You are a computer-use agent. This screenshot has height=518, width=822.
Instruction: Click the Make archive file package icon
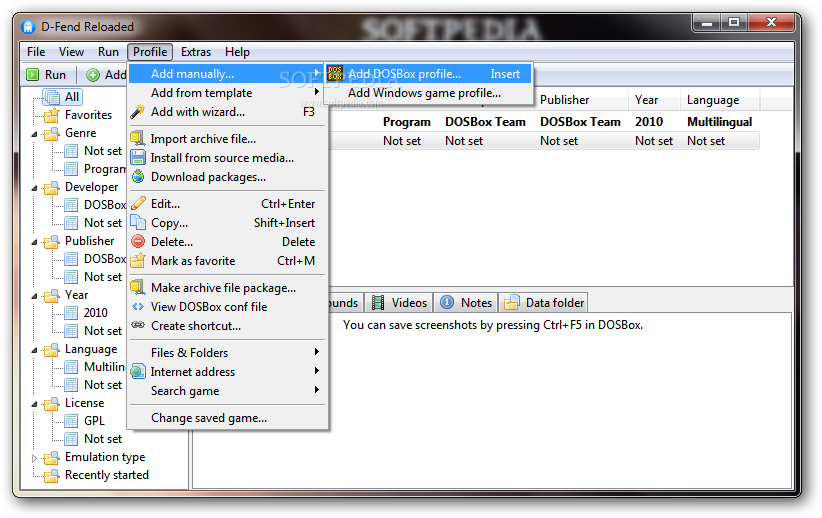pos(138,287)
